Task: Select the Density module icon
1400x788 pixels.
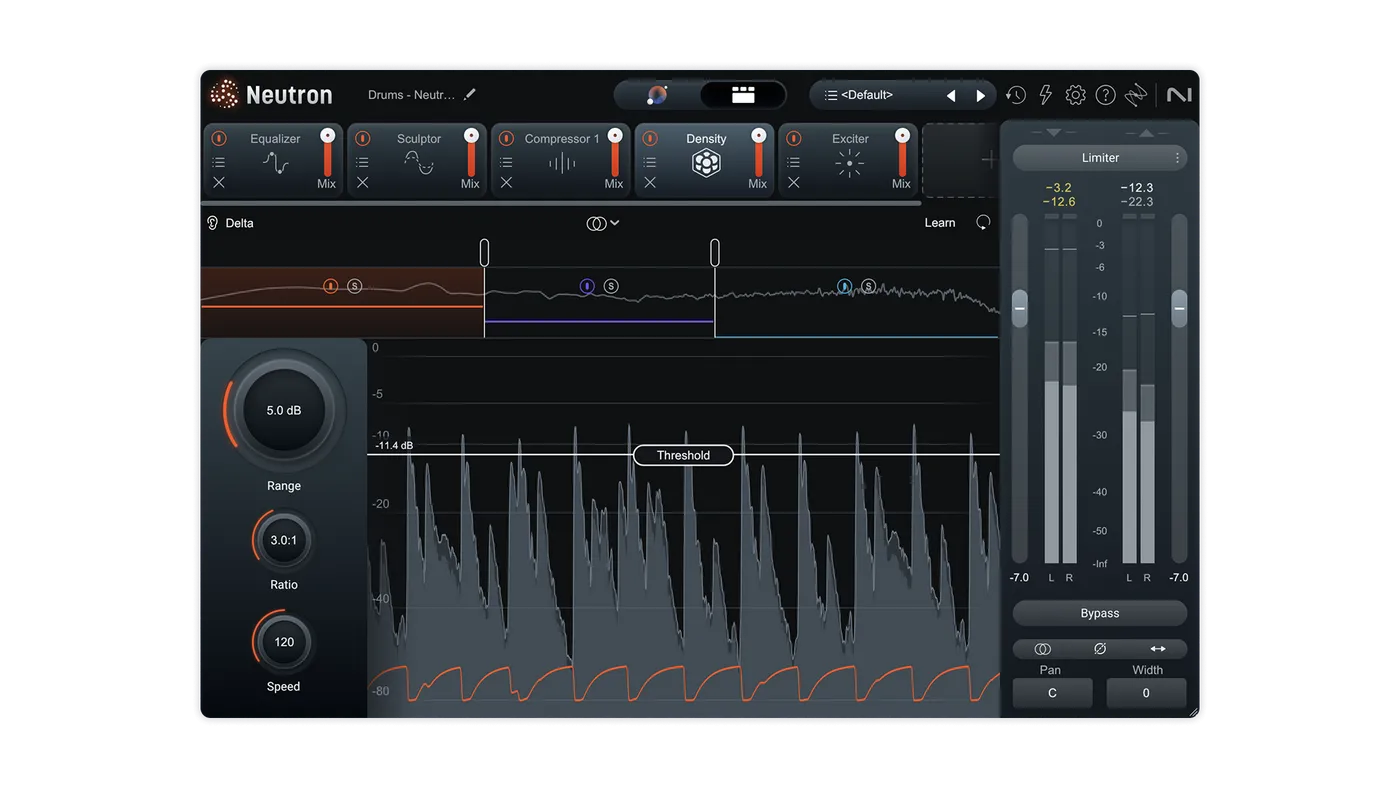Action: click(707, 163)
